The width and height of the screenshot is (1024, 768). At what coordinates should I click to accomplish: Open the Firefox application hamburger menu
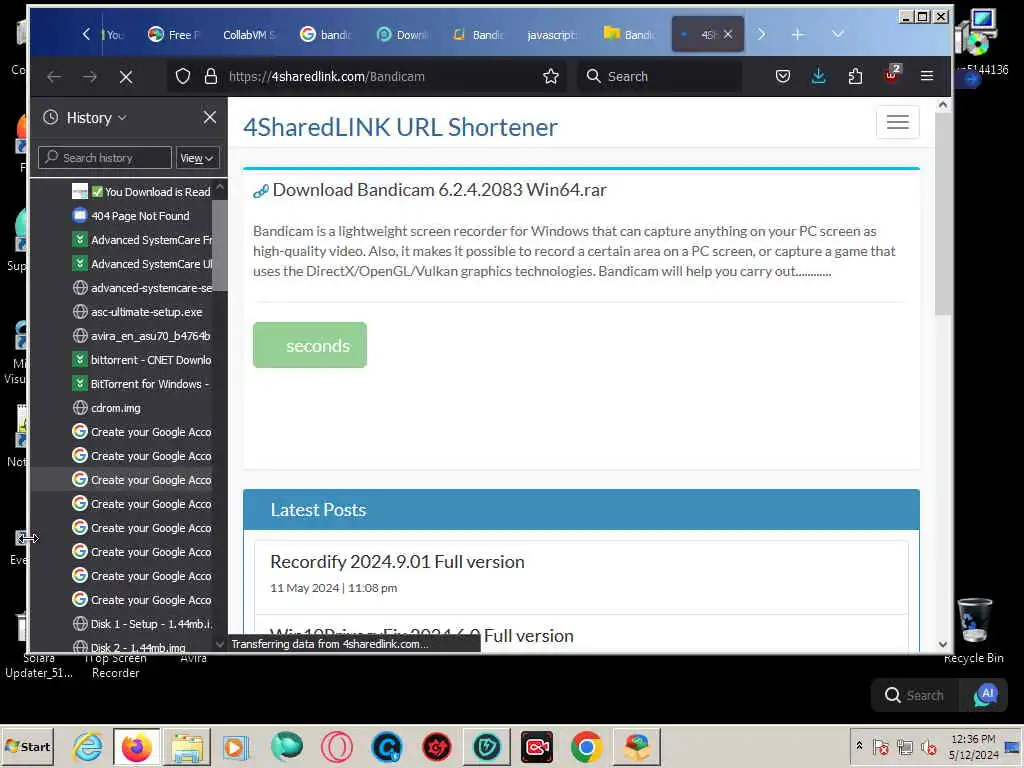[927, 76]
